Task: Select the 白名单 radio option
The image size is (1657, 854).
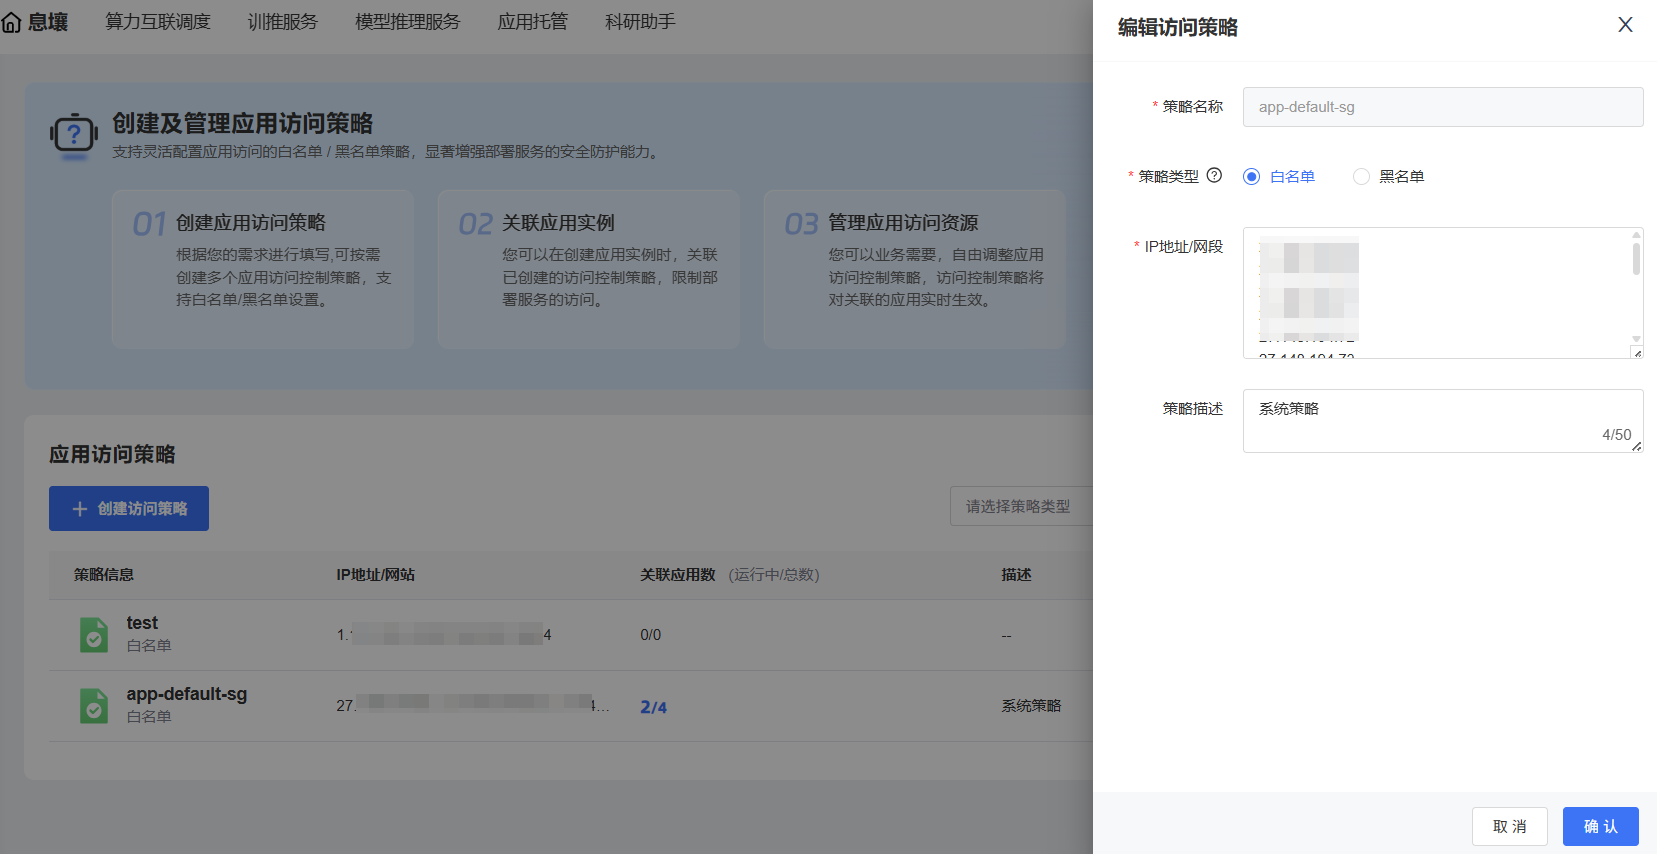Action: pyautogui.click(x=1251, y=177)
